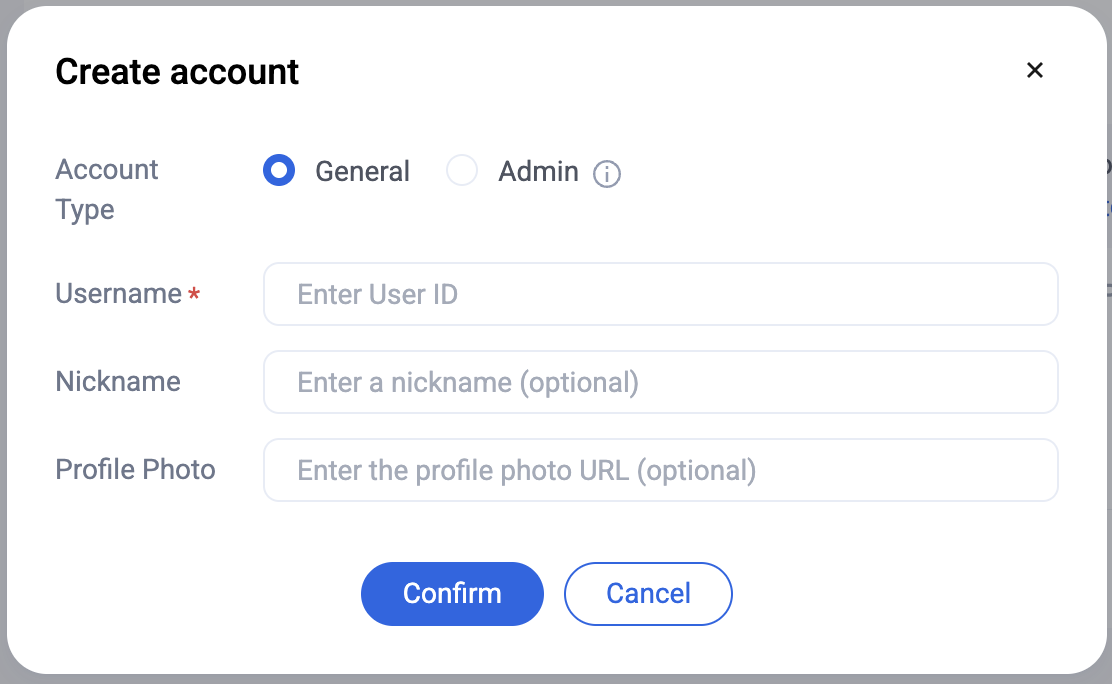Screen dimensions: 1112x684
Task: Click into the nickname input box
Action: coord(661,382)
